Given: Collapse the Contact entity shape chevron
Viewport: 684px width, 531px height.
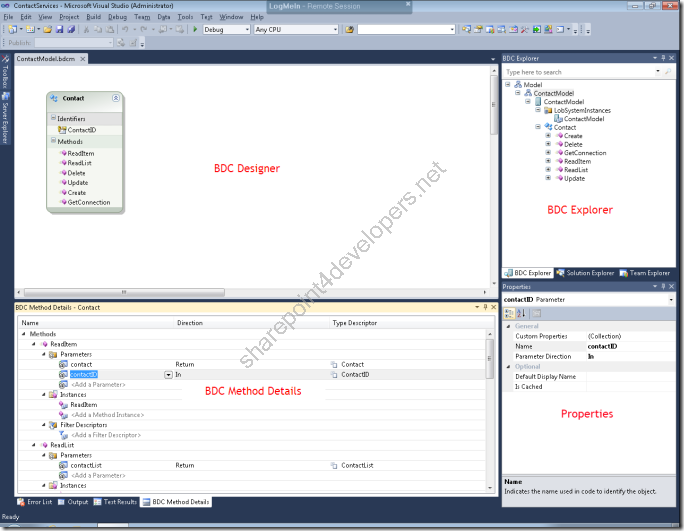Looking at the screenshot, I should click(116, 98).
